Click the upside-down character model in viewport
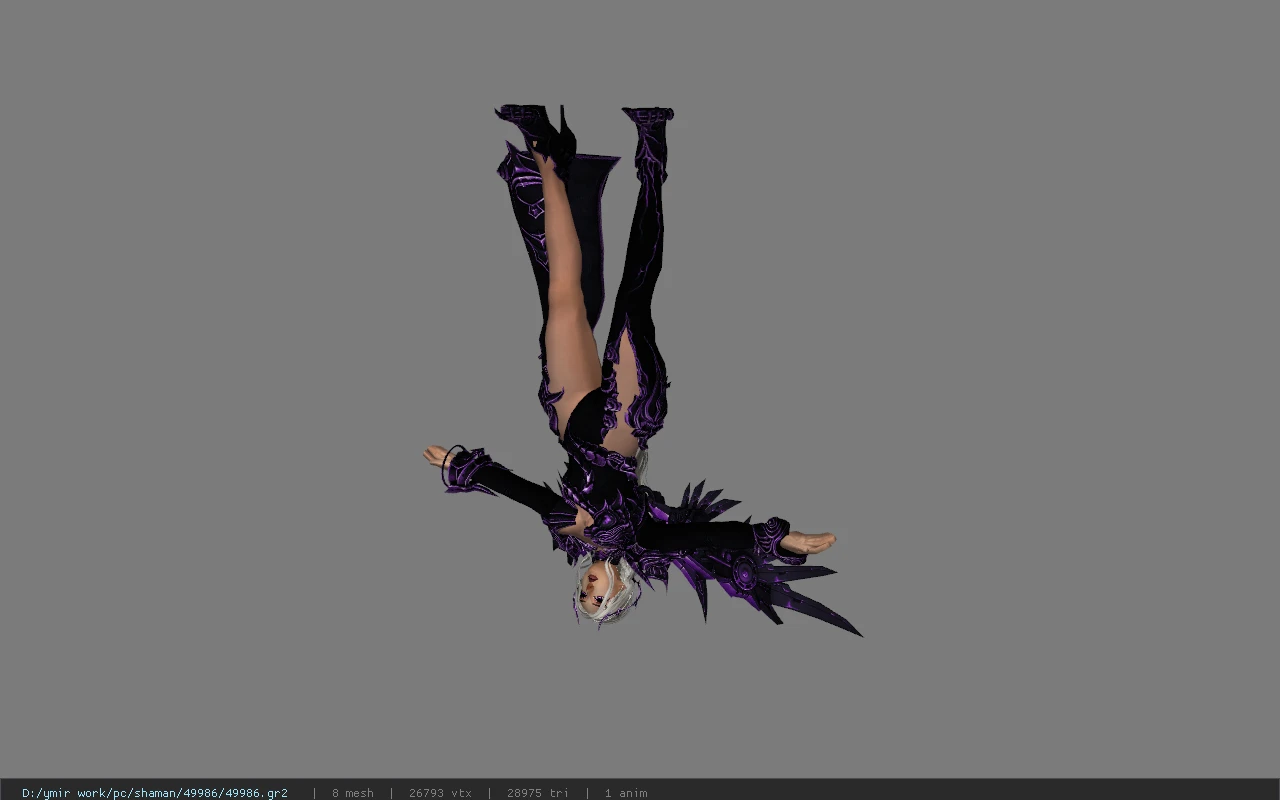 [640, 370]
